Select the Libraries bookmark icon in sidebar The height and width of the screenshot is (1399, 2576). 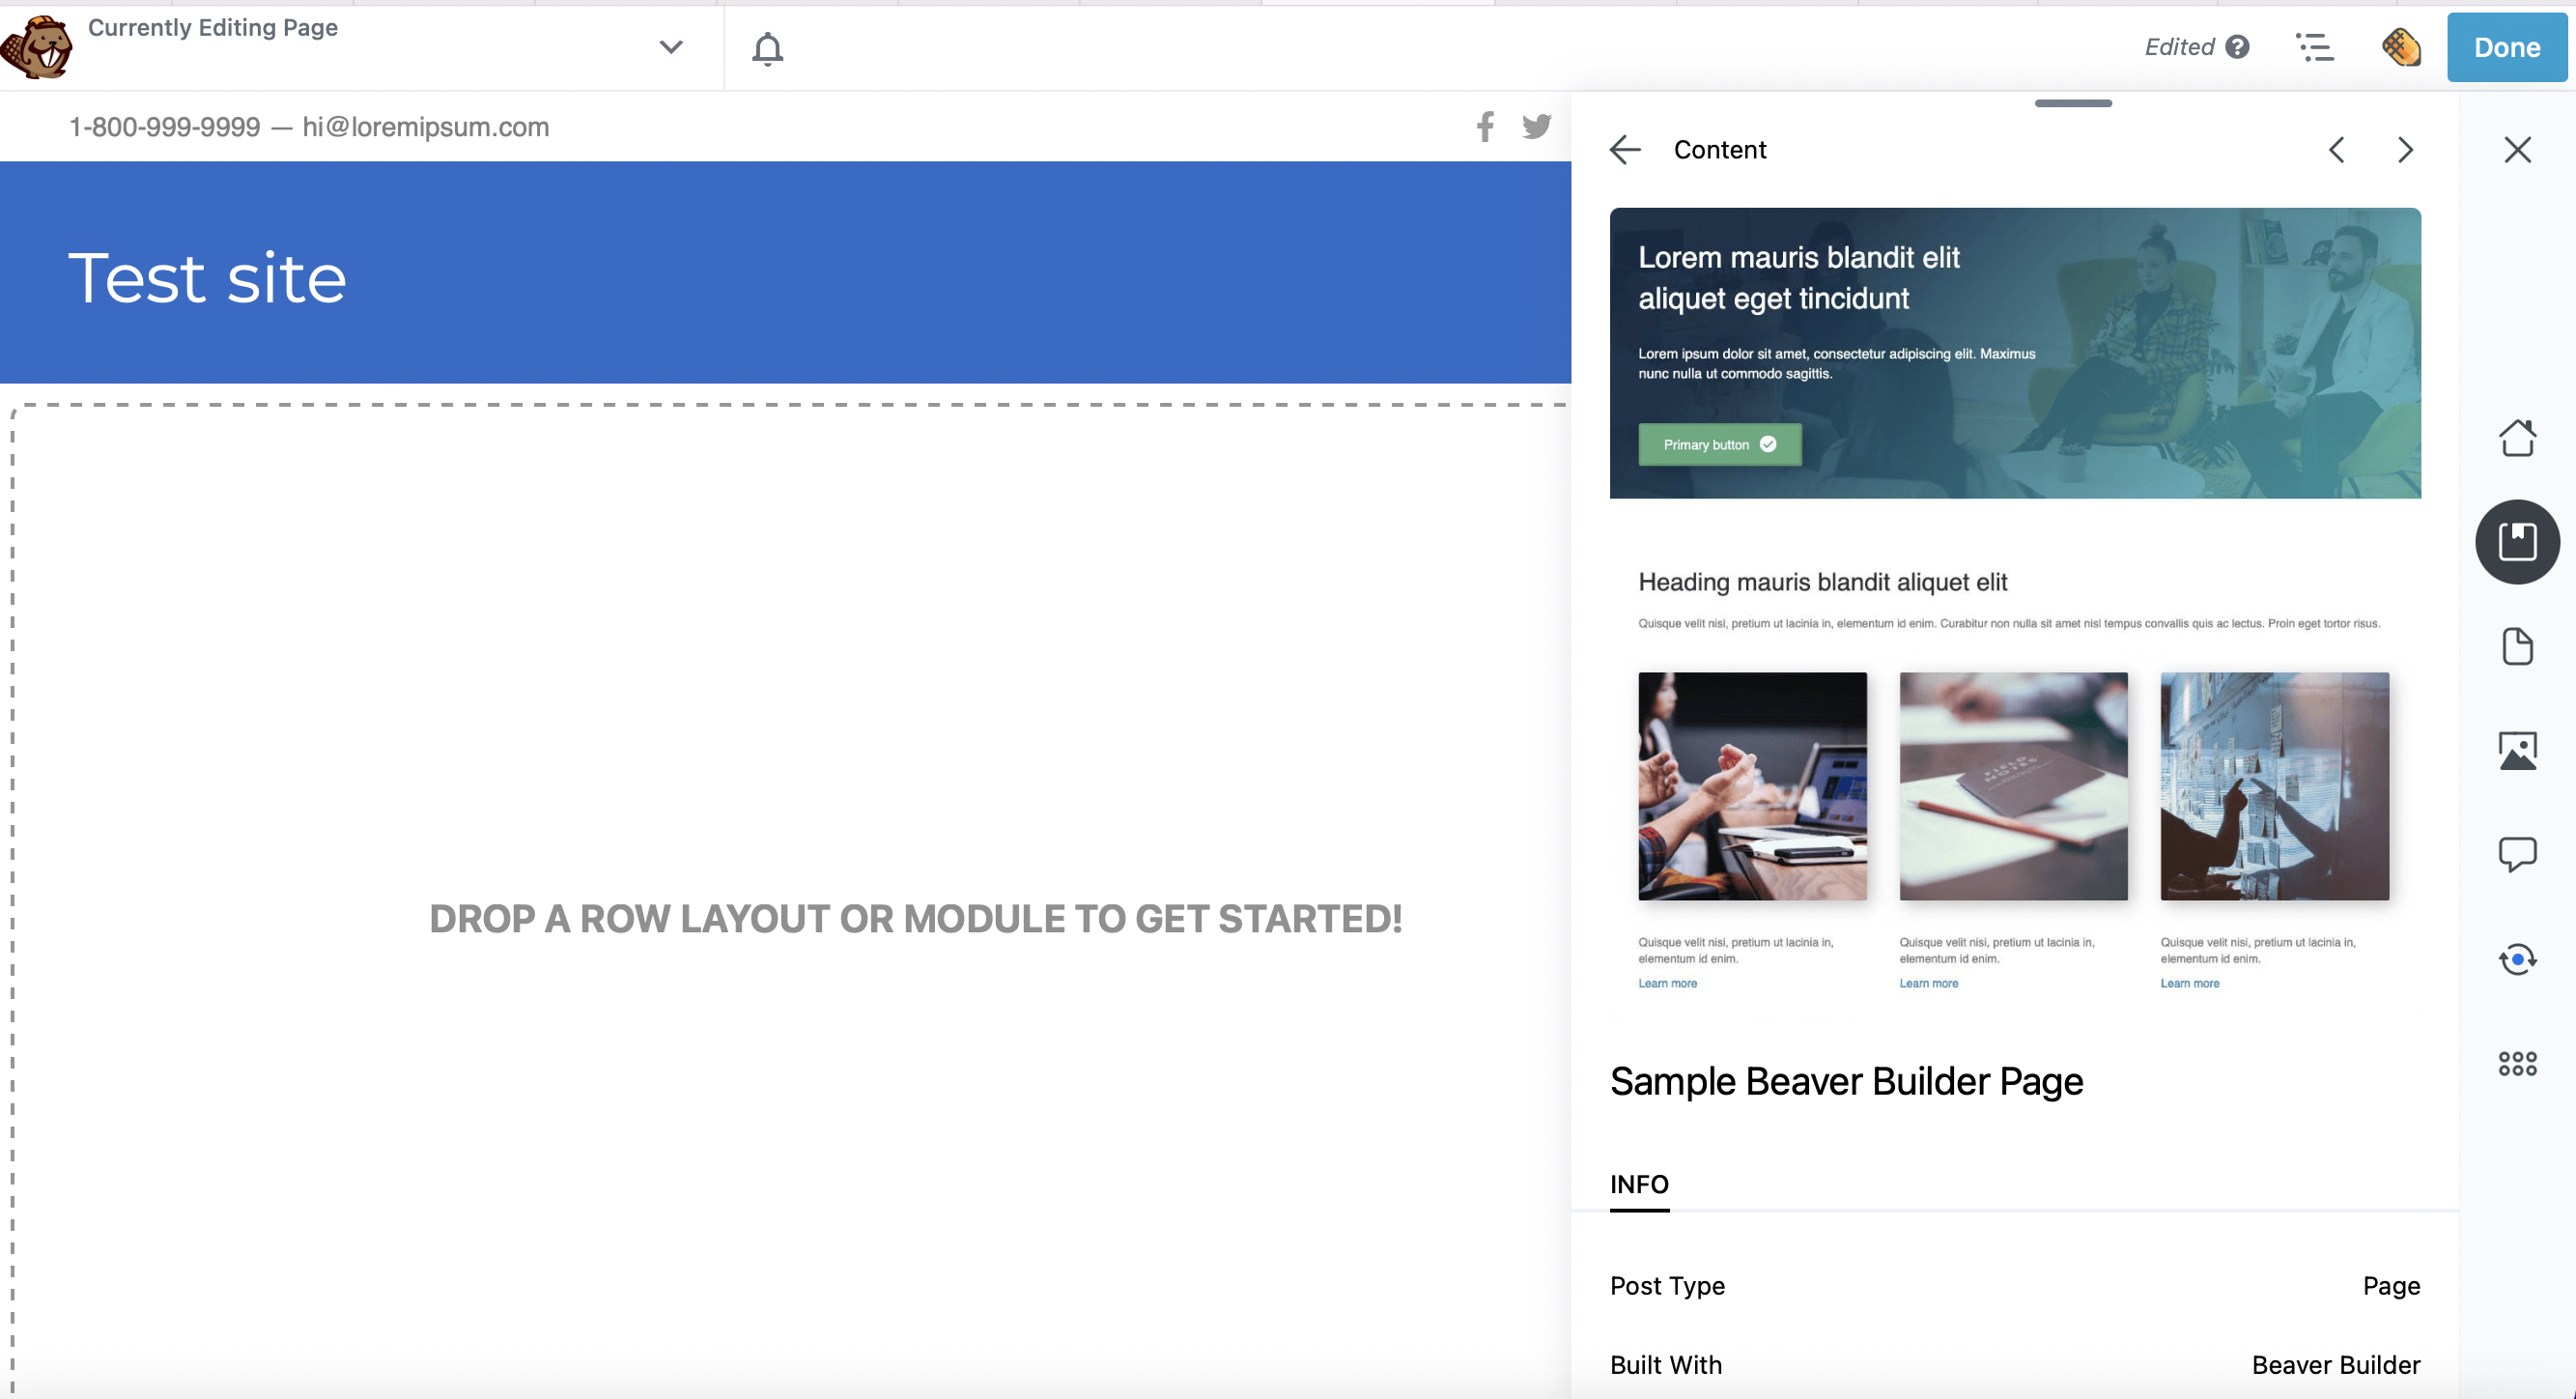(2517, 542)
